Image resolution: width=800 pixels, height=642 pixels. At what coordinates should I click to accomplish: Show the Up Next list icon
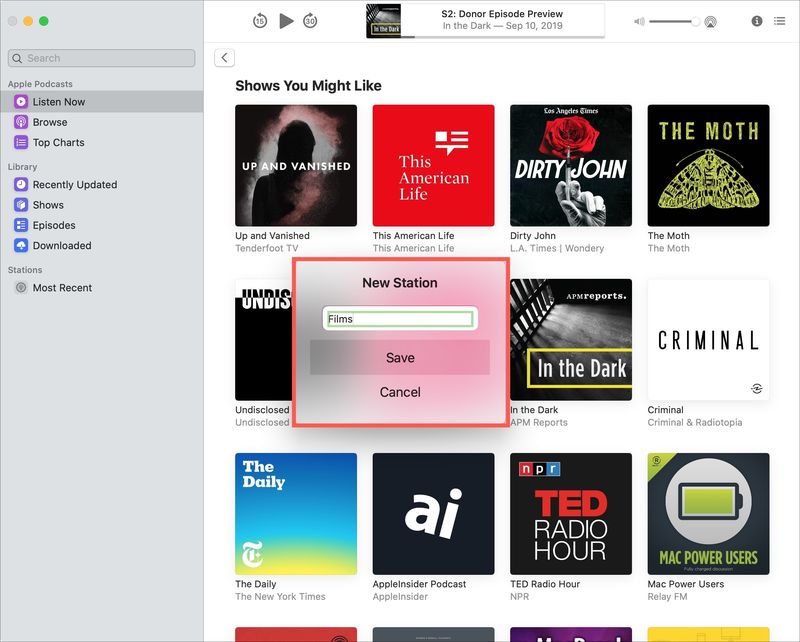point(779,21)
